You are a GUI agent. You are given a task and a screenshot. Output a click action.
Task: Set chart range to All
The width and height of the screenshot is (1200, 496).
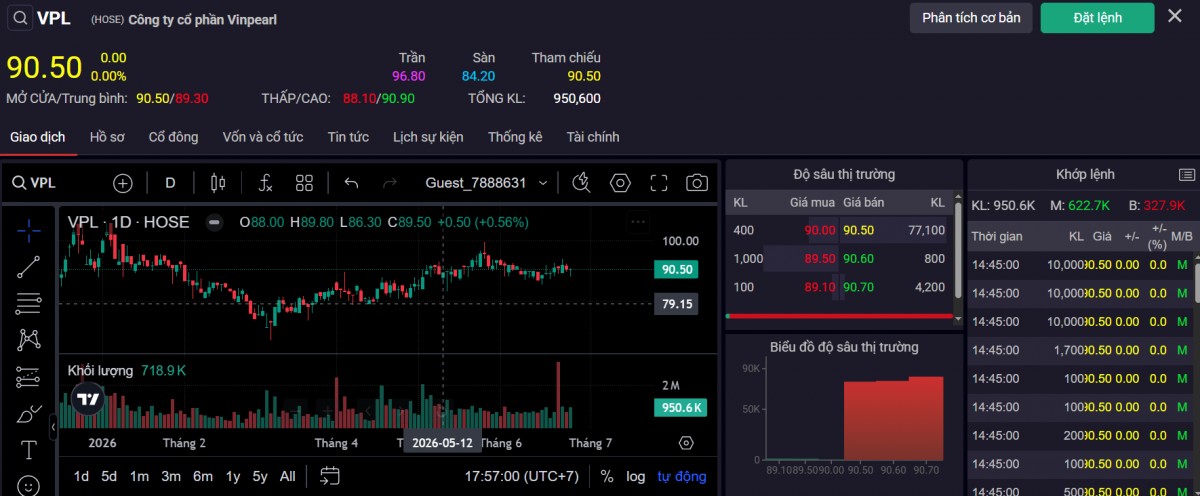(287, 476)
